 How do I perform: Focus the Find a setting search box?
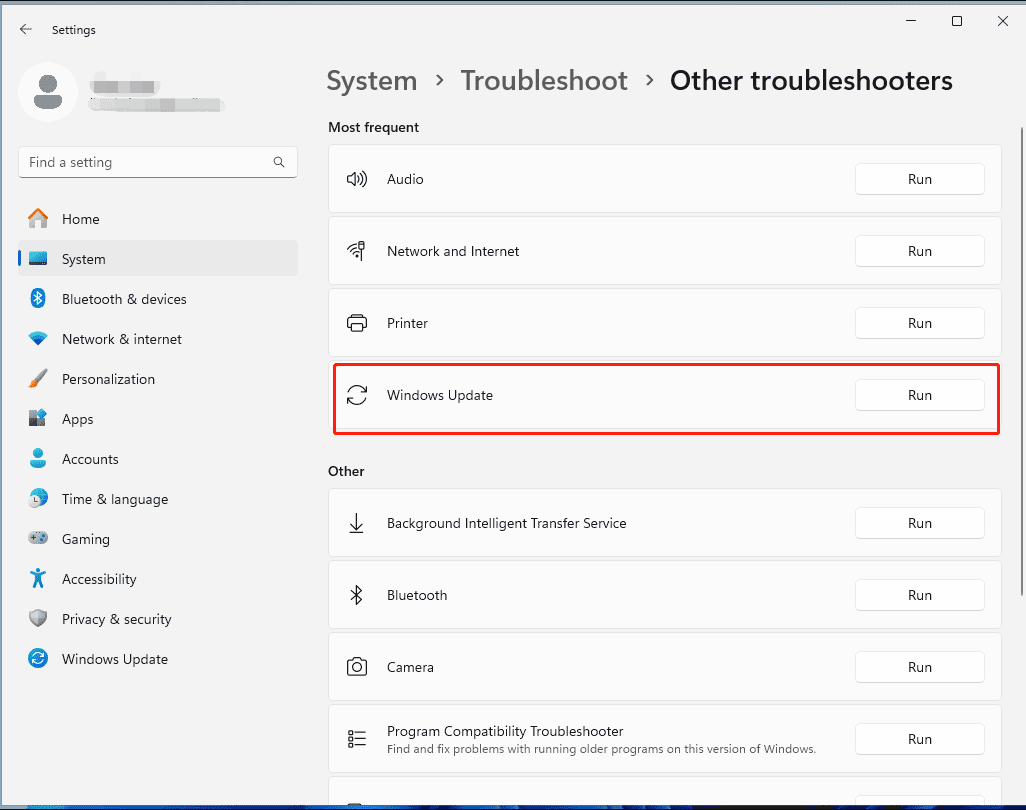coord(158,162)
